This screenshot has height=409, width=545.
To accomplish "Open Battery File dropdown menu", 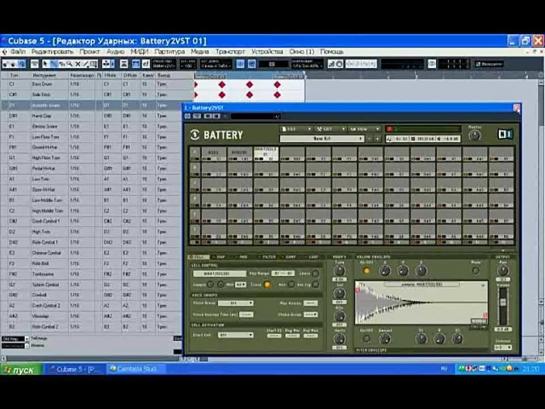I will tap(296, 129).
